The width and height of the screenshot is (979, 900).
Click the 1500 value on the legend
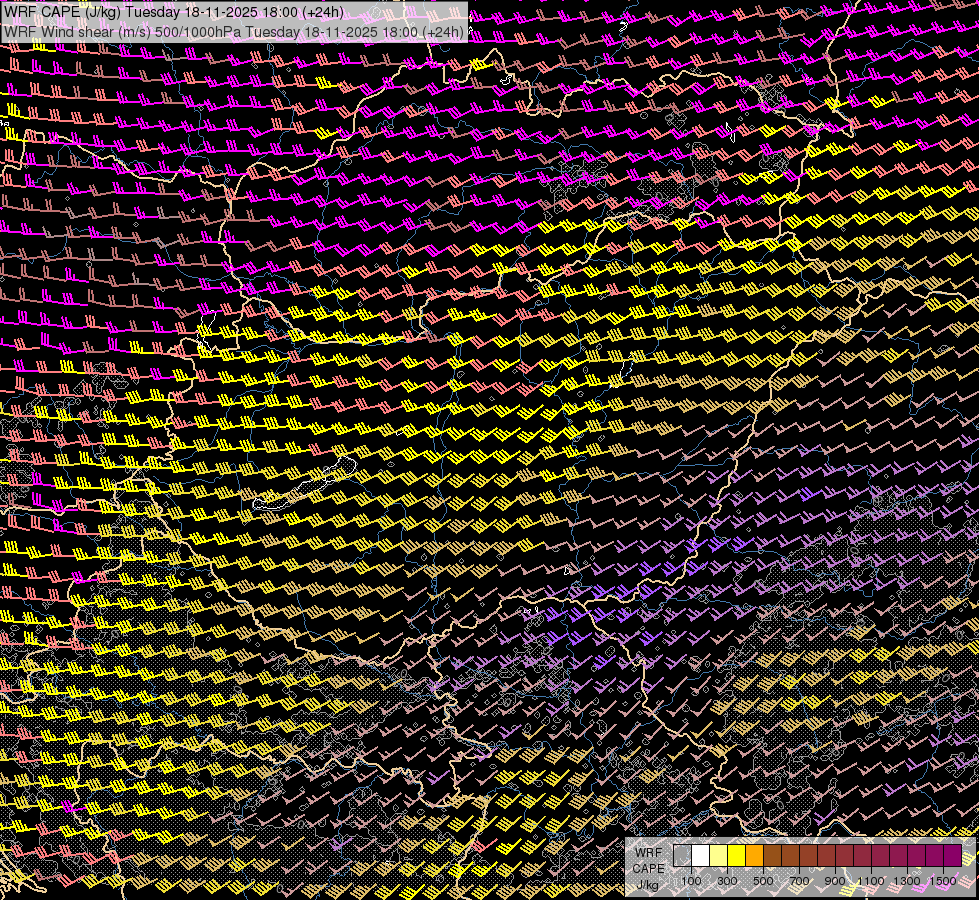[x=943, y=881]
